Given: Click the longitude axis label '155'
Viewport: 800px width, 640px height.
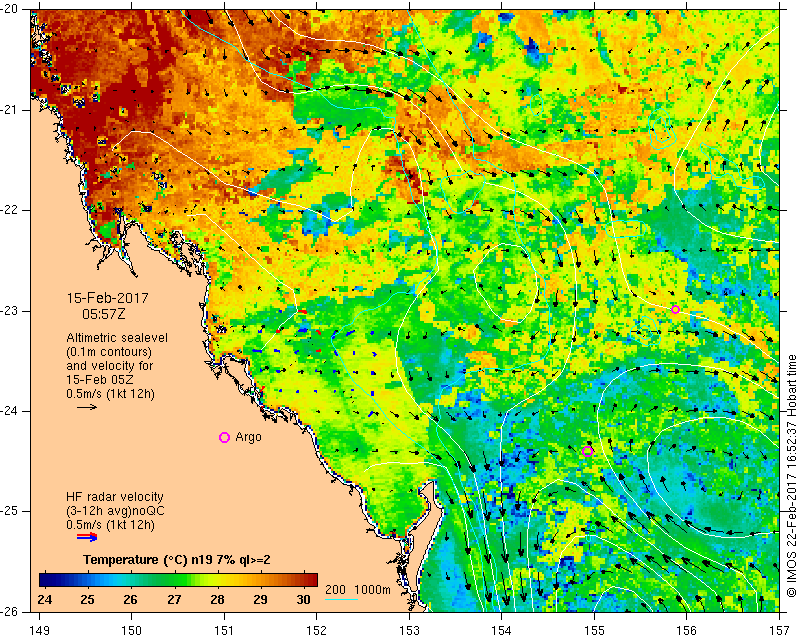Looking at the screenshot, I should pyautogui.click(x=594, y=630).
